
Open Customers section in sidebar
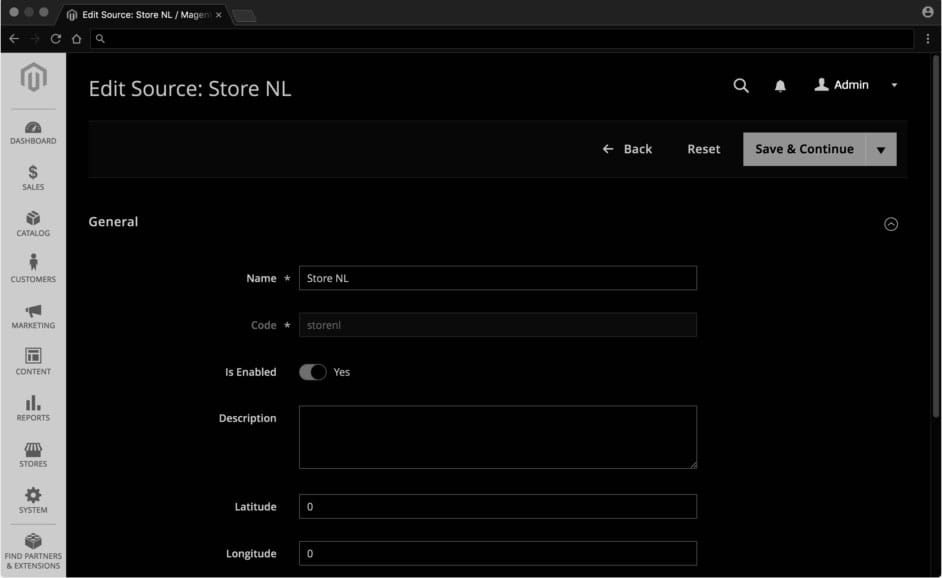(33, 269)
